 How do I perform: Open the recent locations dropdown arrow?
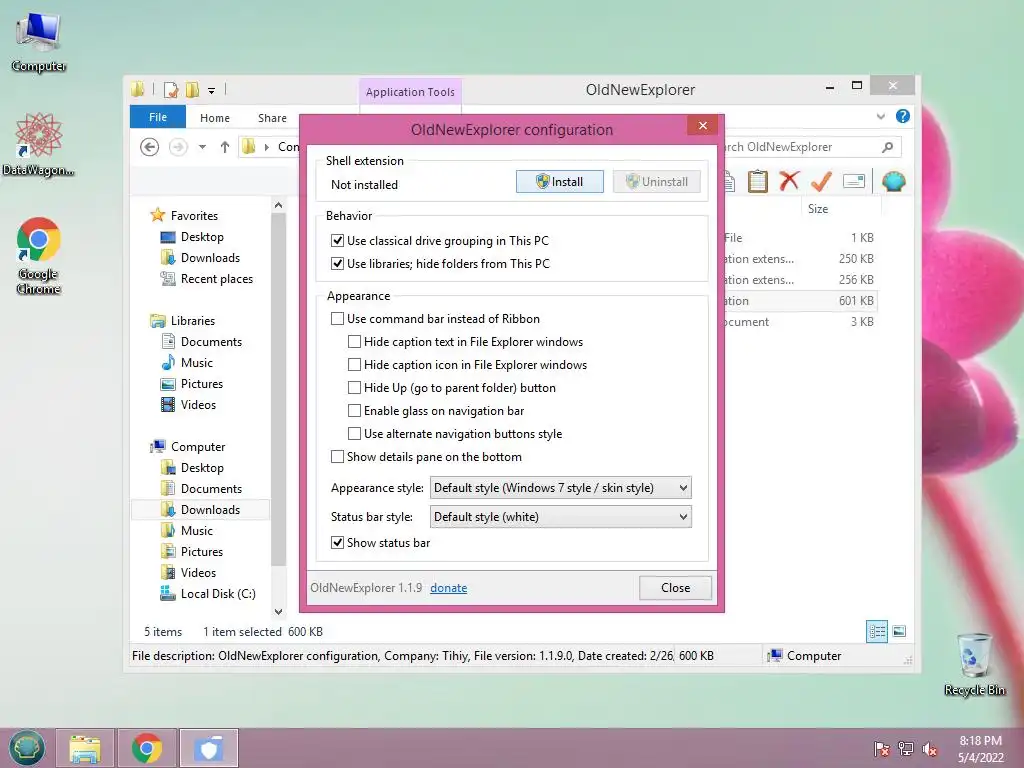(x=202, y=147)
